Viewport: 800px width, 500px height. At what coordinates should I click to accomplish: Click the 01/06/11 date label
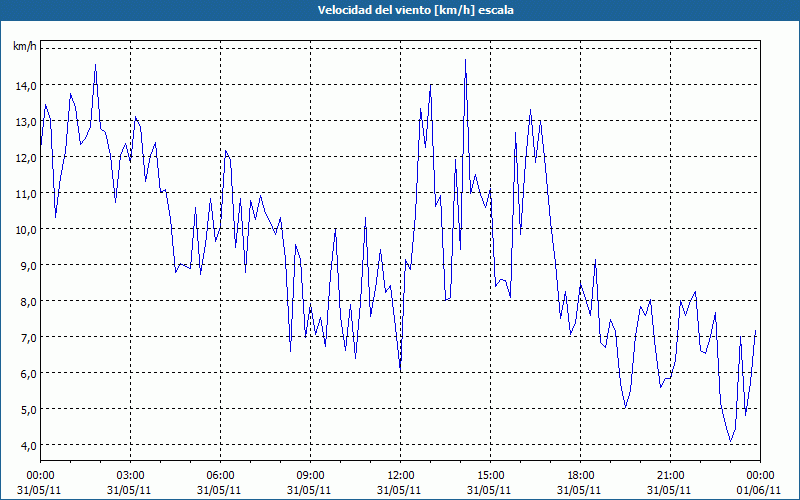click(761, 490)
